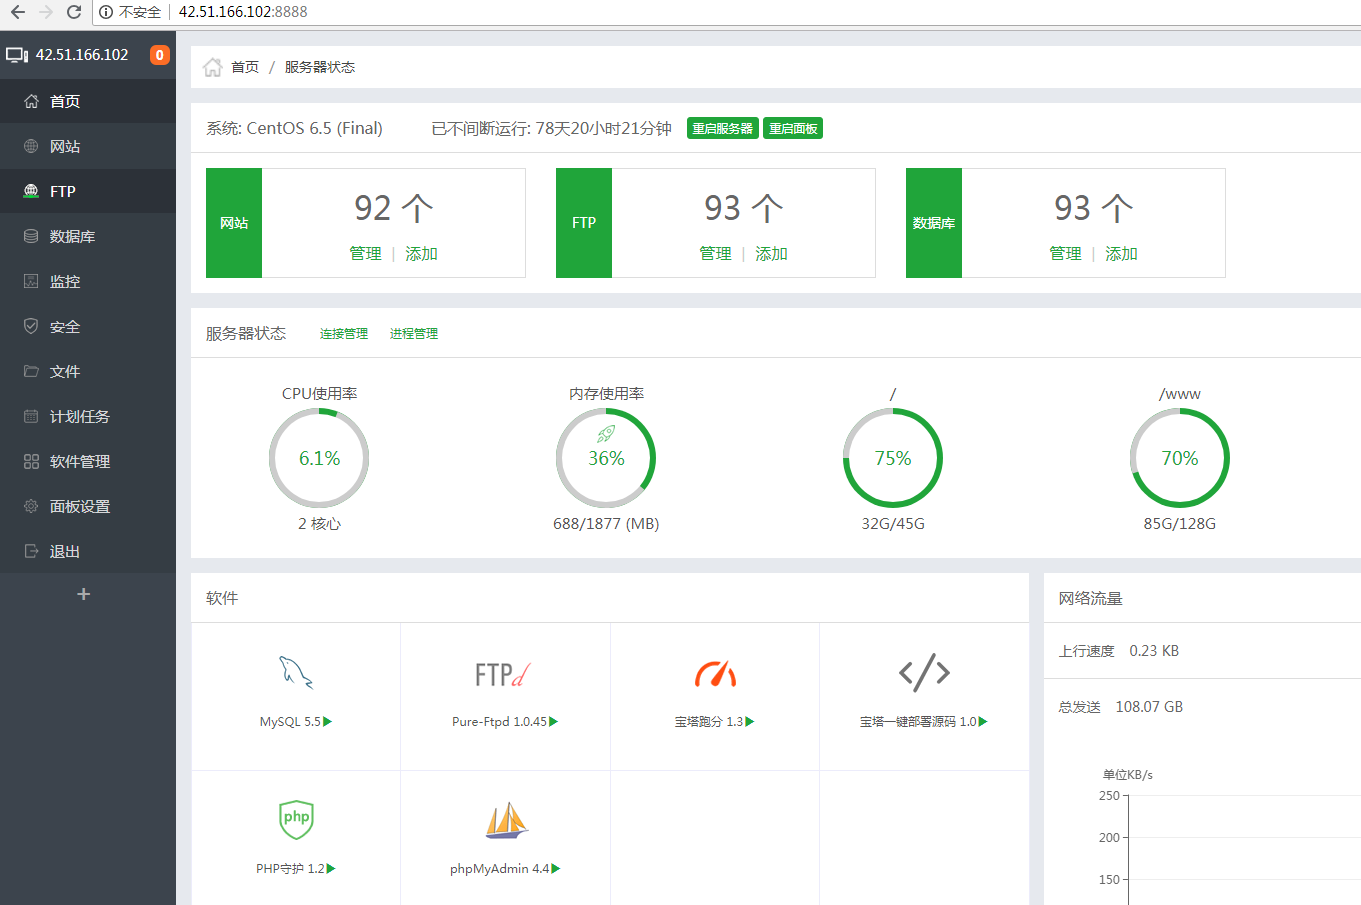Click the 首页 breadcrumb link
Viewport: 1361px width, 905px height.
(x=245, y=67)
